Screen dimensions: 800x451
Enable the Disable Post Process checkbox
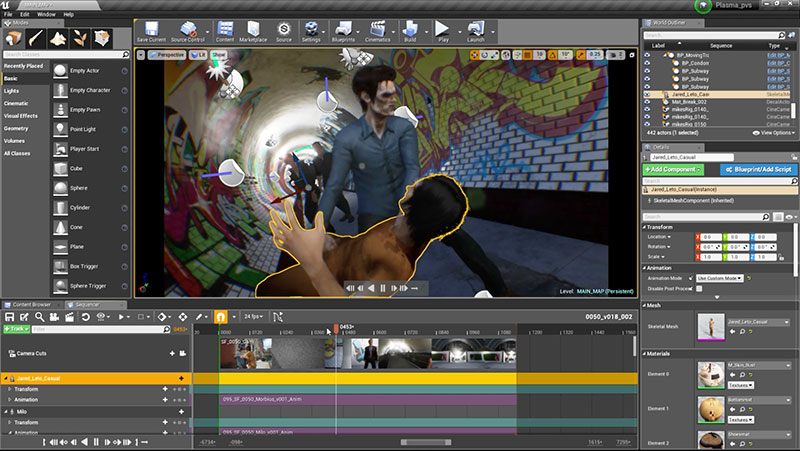(699, 288)
